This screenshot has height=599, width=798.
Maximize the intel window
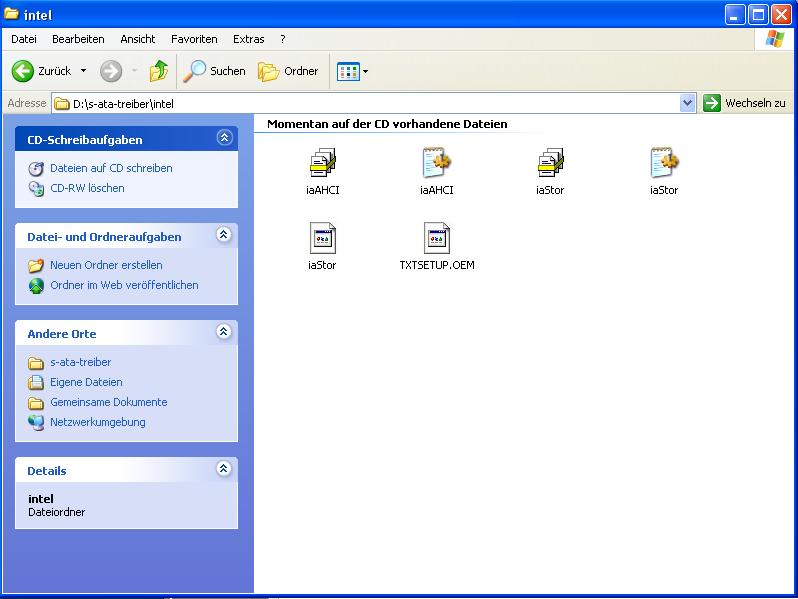click(x=758, y=15)
